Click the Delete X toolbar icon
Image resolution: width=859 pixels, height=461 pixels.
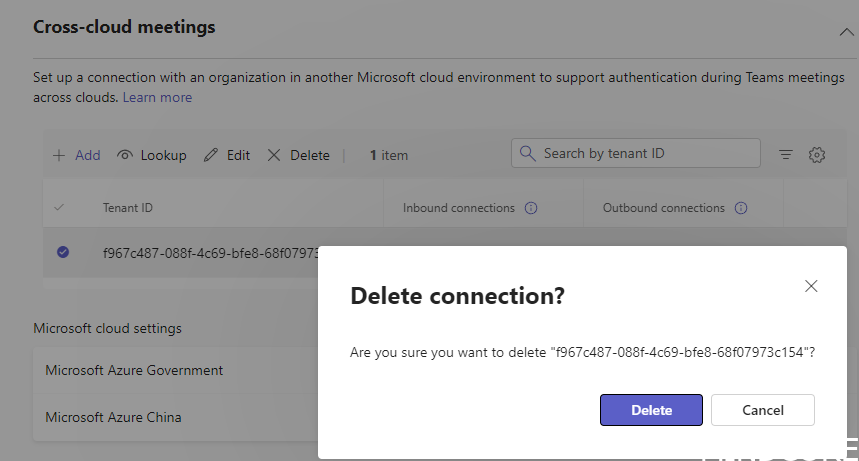(273, 155)
